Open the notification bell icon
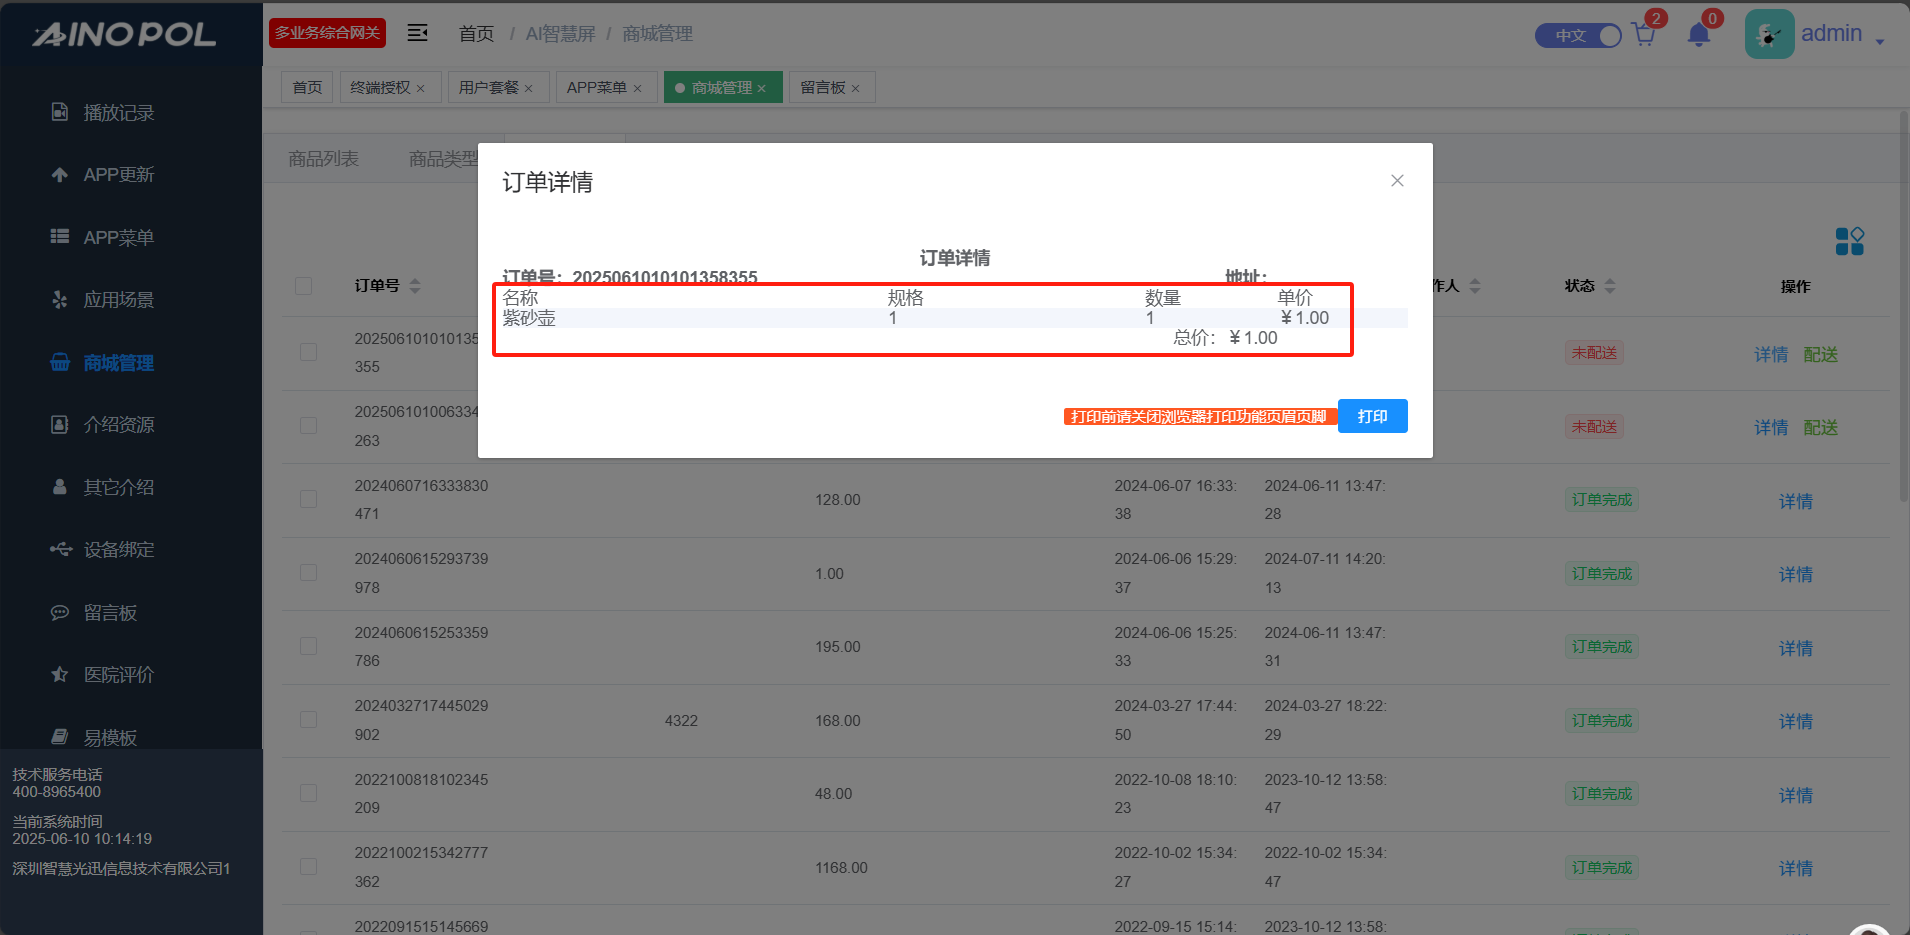This screenshot has width=1910, height=935. 1698,35
